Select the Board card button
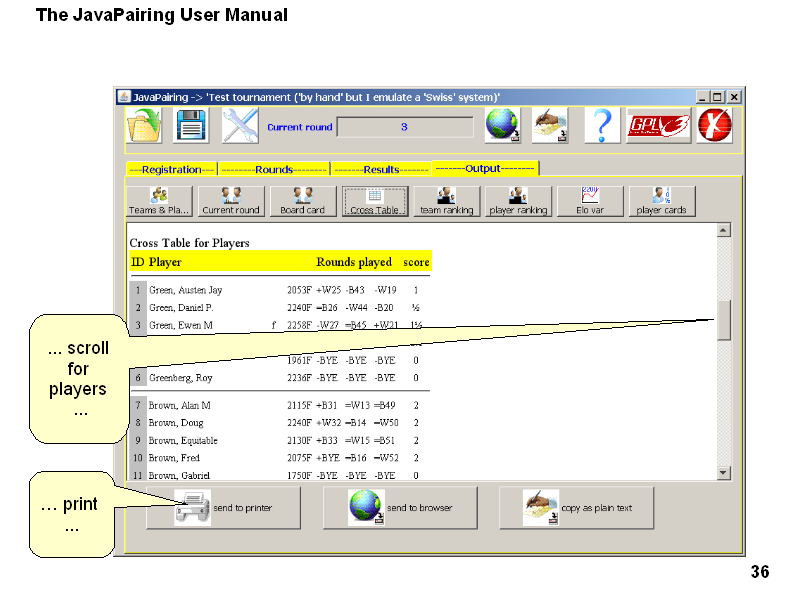This screenshot has height=600, width=800. point(302,201)
